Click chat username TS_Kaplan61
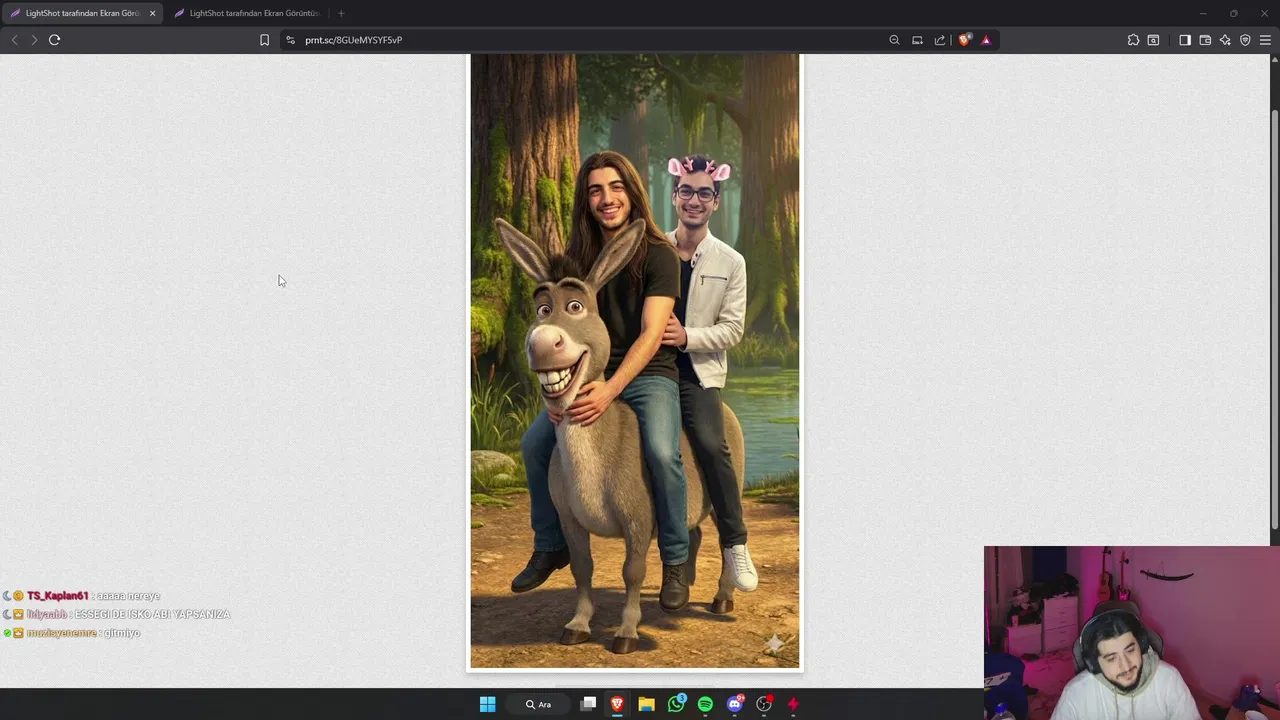The width and height of the screenshot is (1280, 720). pyautogui.click(x=58, y=596)
